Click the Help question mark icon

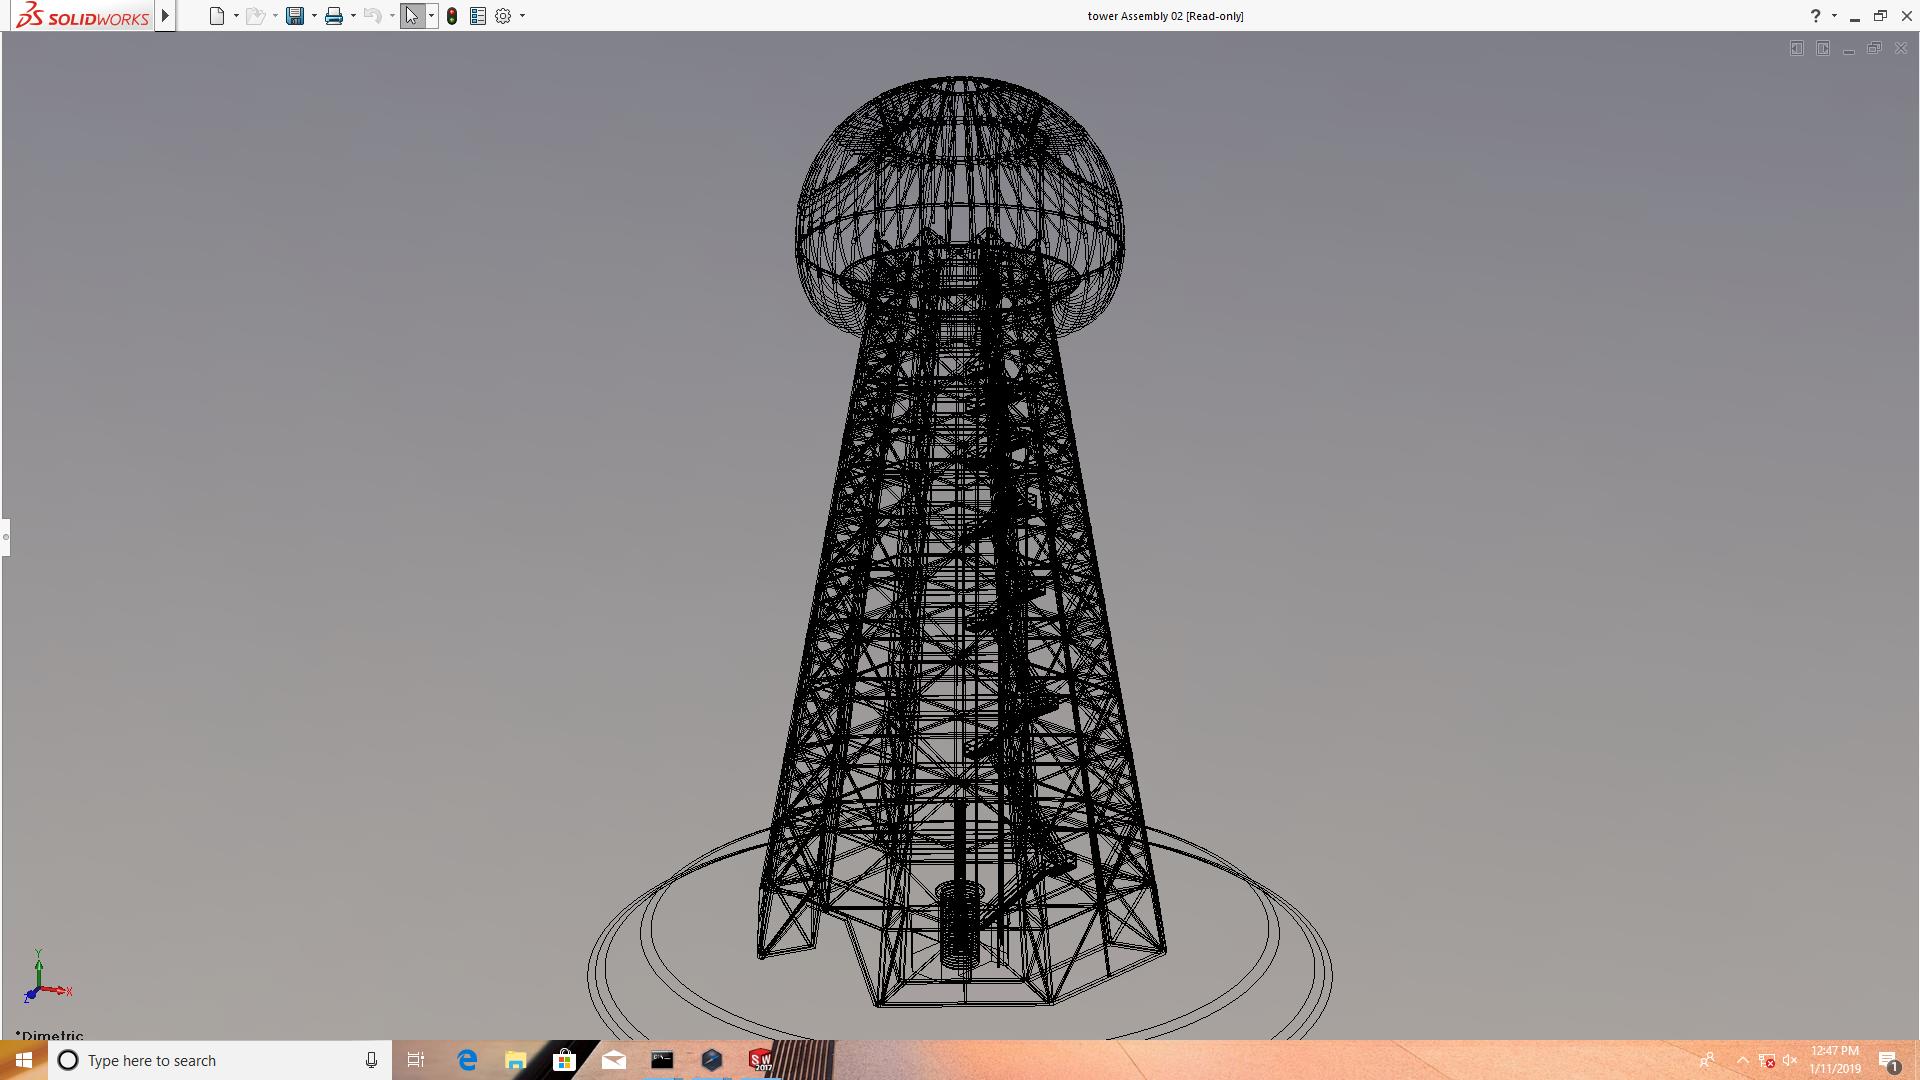(x=1815, y=16)
